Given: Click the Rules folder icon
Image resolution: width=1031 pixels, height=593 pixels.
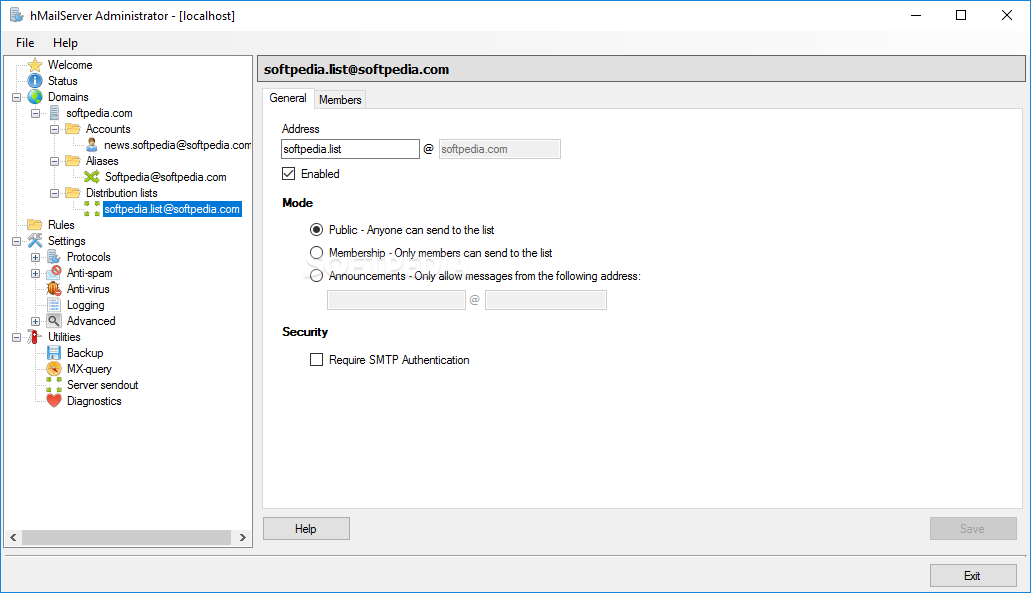Looking at the screenshot, I should click(35, 225).
